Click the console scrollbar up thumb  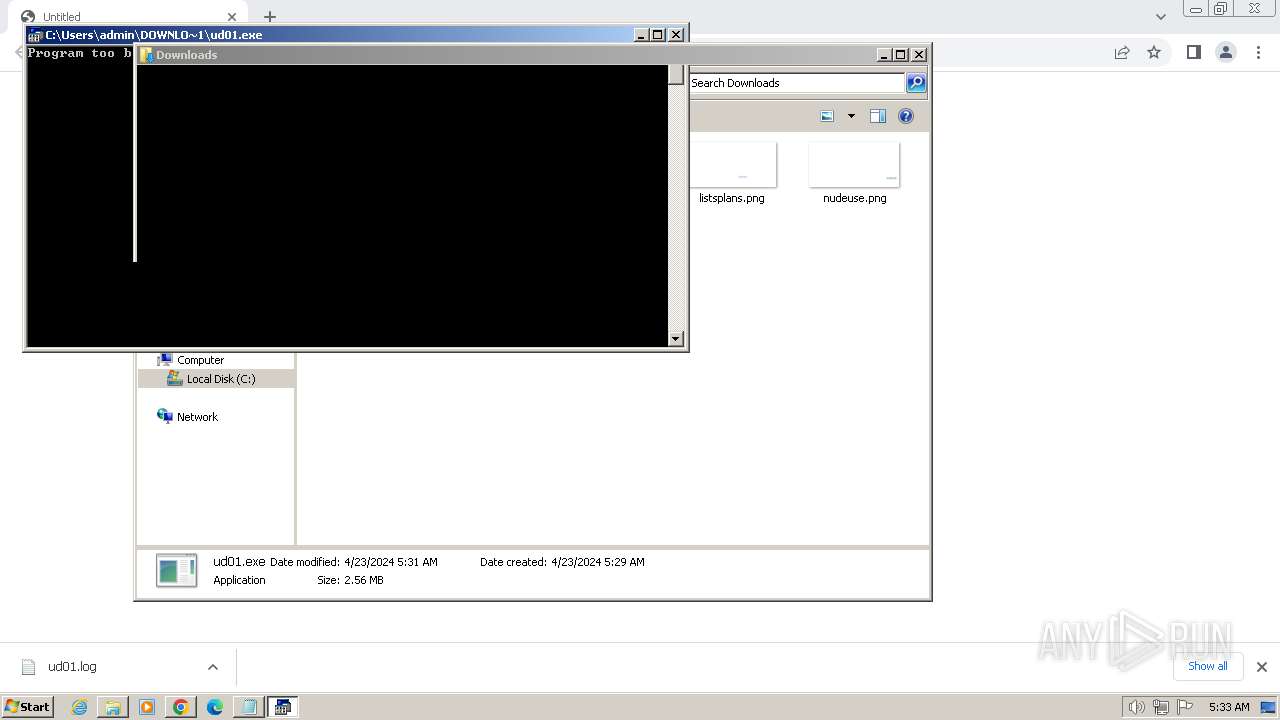point(676,75)
